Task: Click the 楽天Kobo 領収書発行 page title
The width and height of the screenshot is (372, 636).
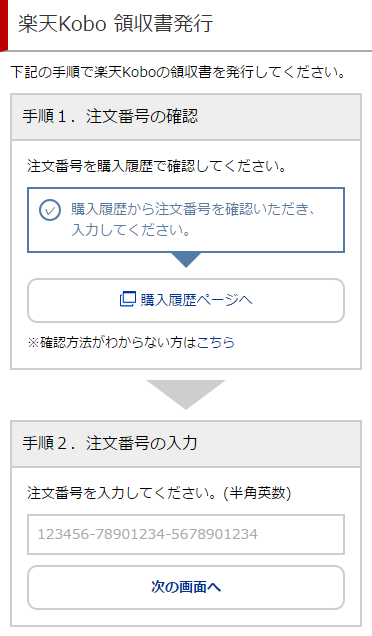Action: [116, 24]
